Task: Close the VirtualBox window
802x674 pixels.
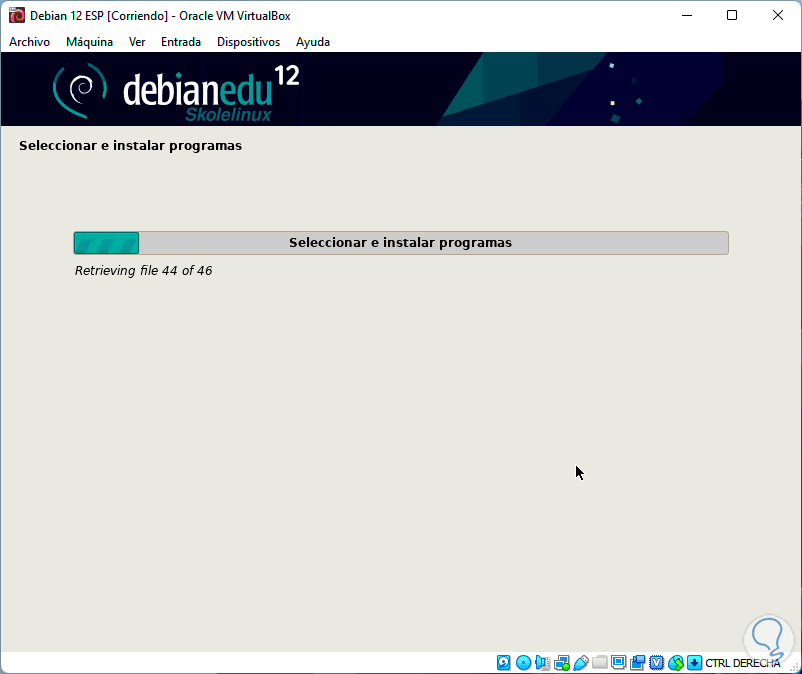Action: (x=777, y=15)
